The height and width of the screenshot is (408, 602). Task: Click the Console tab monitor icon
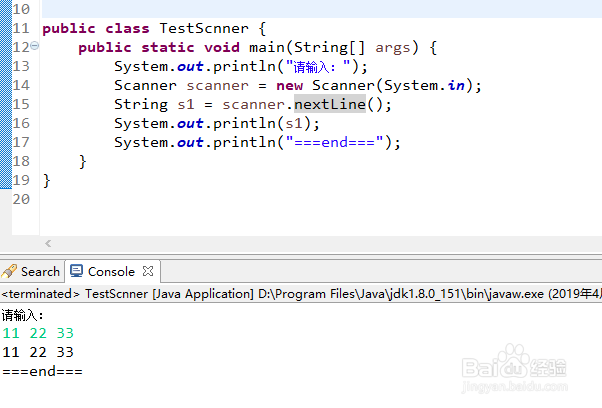tap(76, 271)
